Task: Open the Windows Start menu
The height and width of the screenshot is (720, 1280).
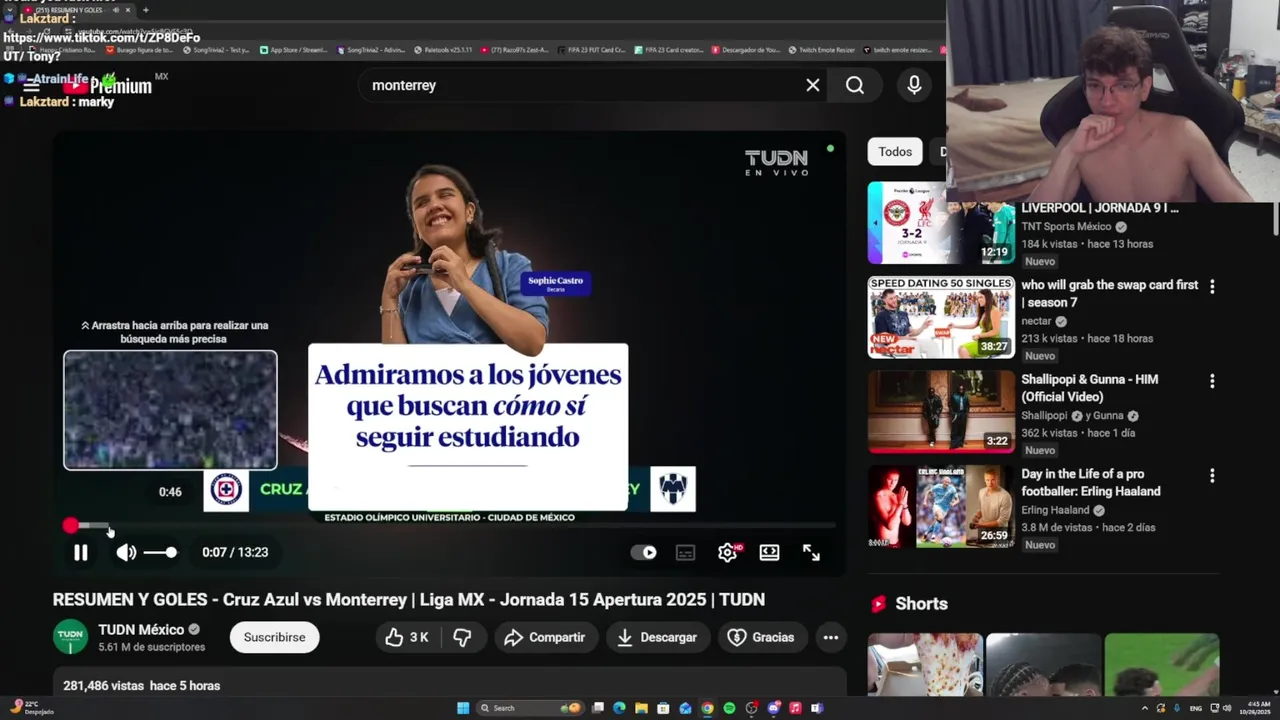Action: pyautogui.click(x=463, y=708)
